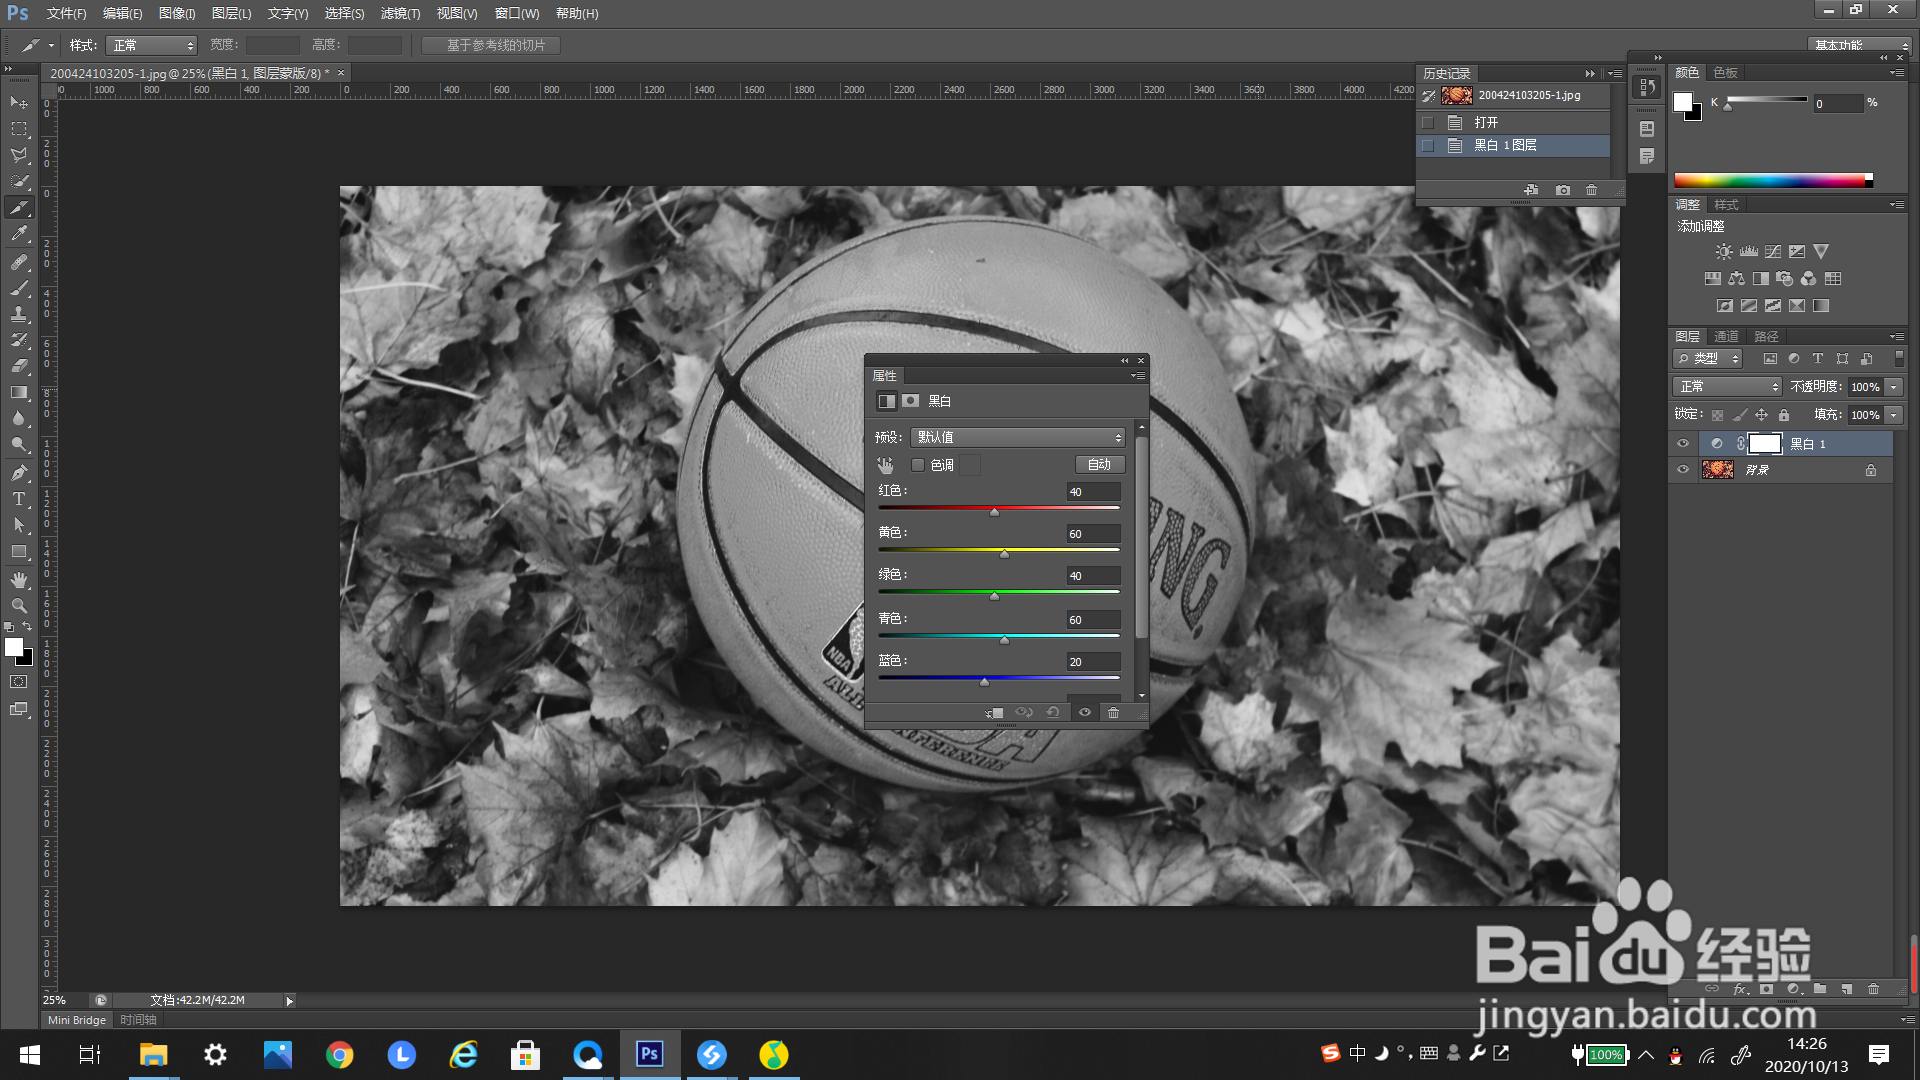The height and width of the screenshot is (1080, 1920).
Task: Select the Horizontal Type tool
Action: 19,499
